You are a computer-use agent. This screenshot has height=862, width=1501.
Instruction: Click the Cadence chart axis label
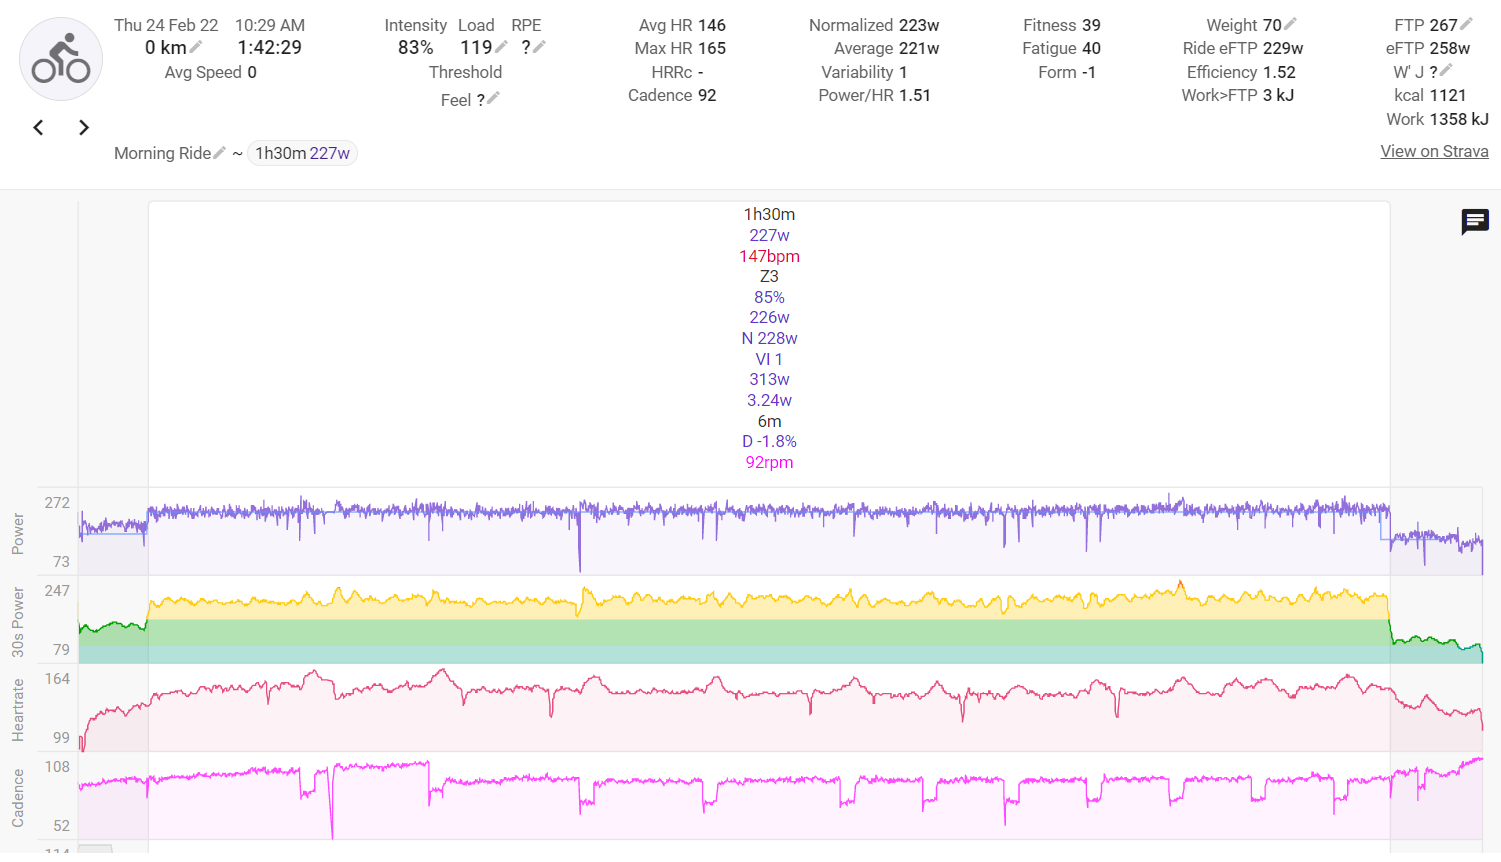click(x=18, y=798)
